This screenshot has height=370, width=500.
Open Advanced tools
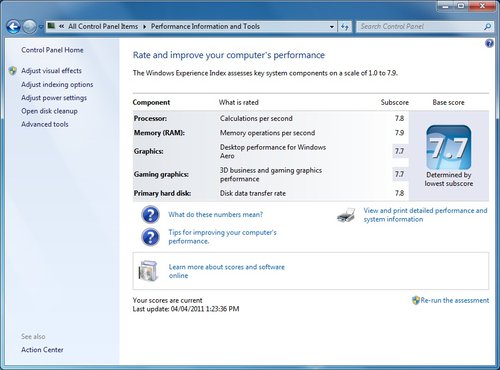45,124
